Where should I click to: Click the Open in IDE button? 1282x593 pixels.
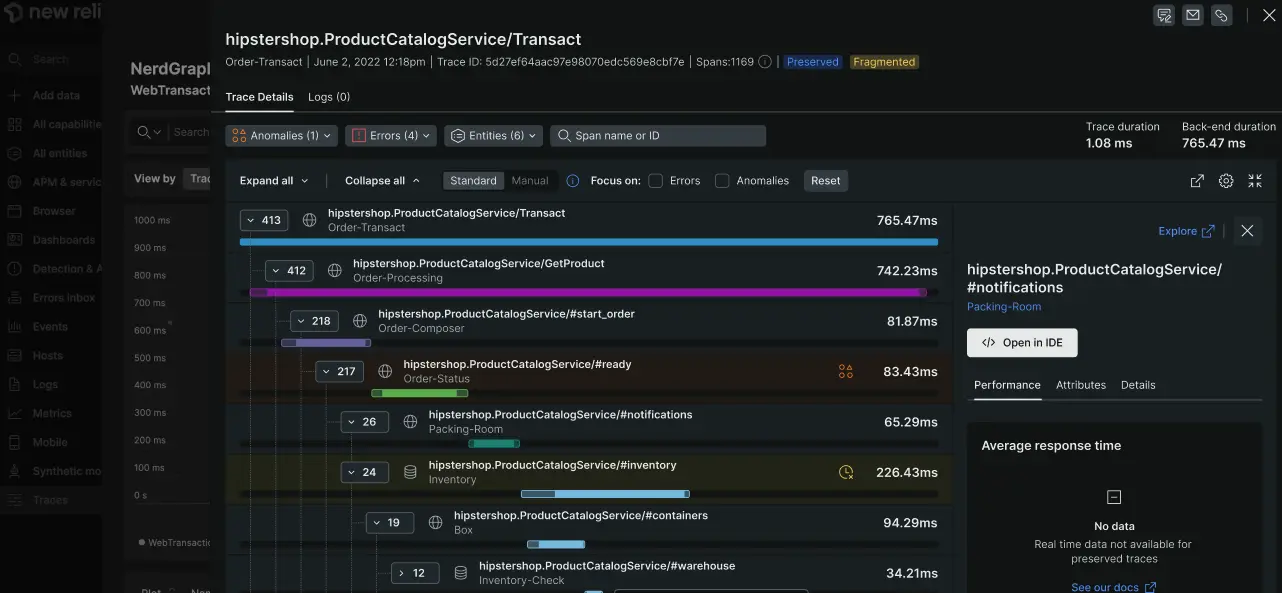pyautogui.click(x=1022, y=342)
